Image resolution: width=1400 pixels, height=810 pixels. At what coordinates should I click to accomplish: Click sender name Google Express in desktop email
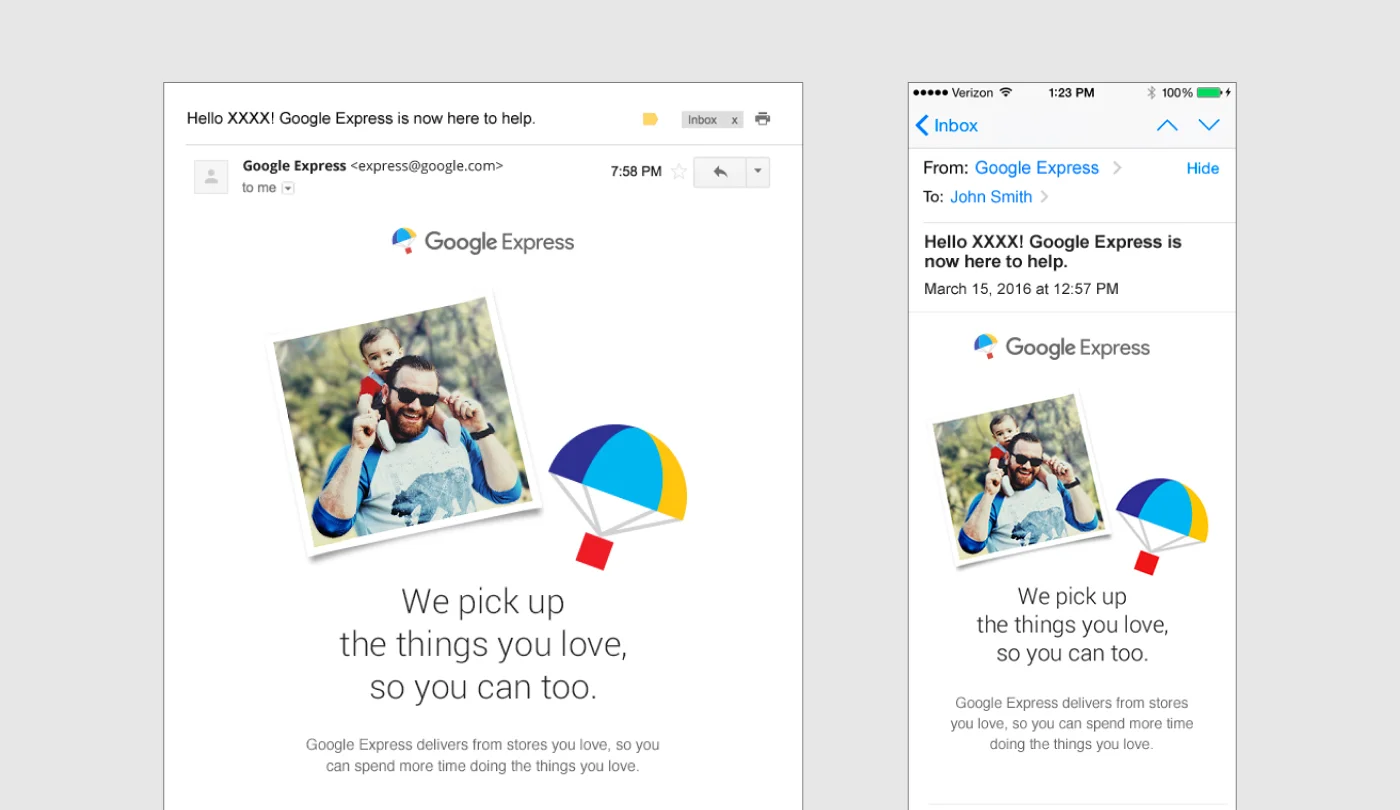tap(294, 166)
